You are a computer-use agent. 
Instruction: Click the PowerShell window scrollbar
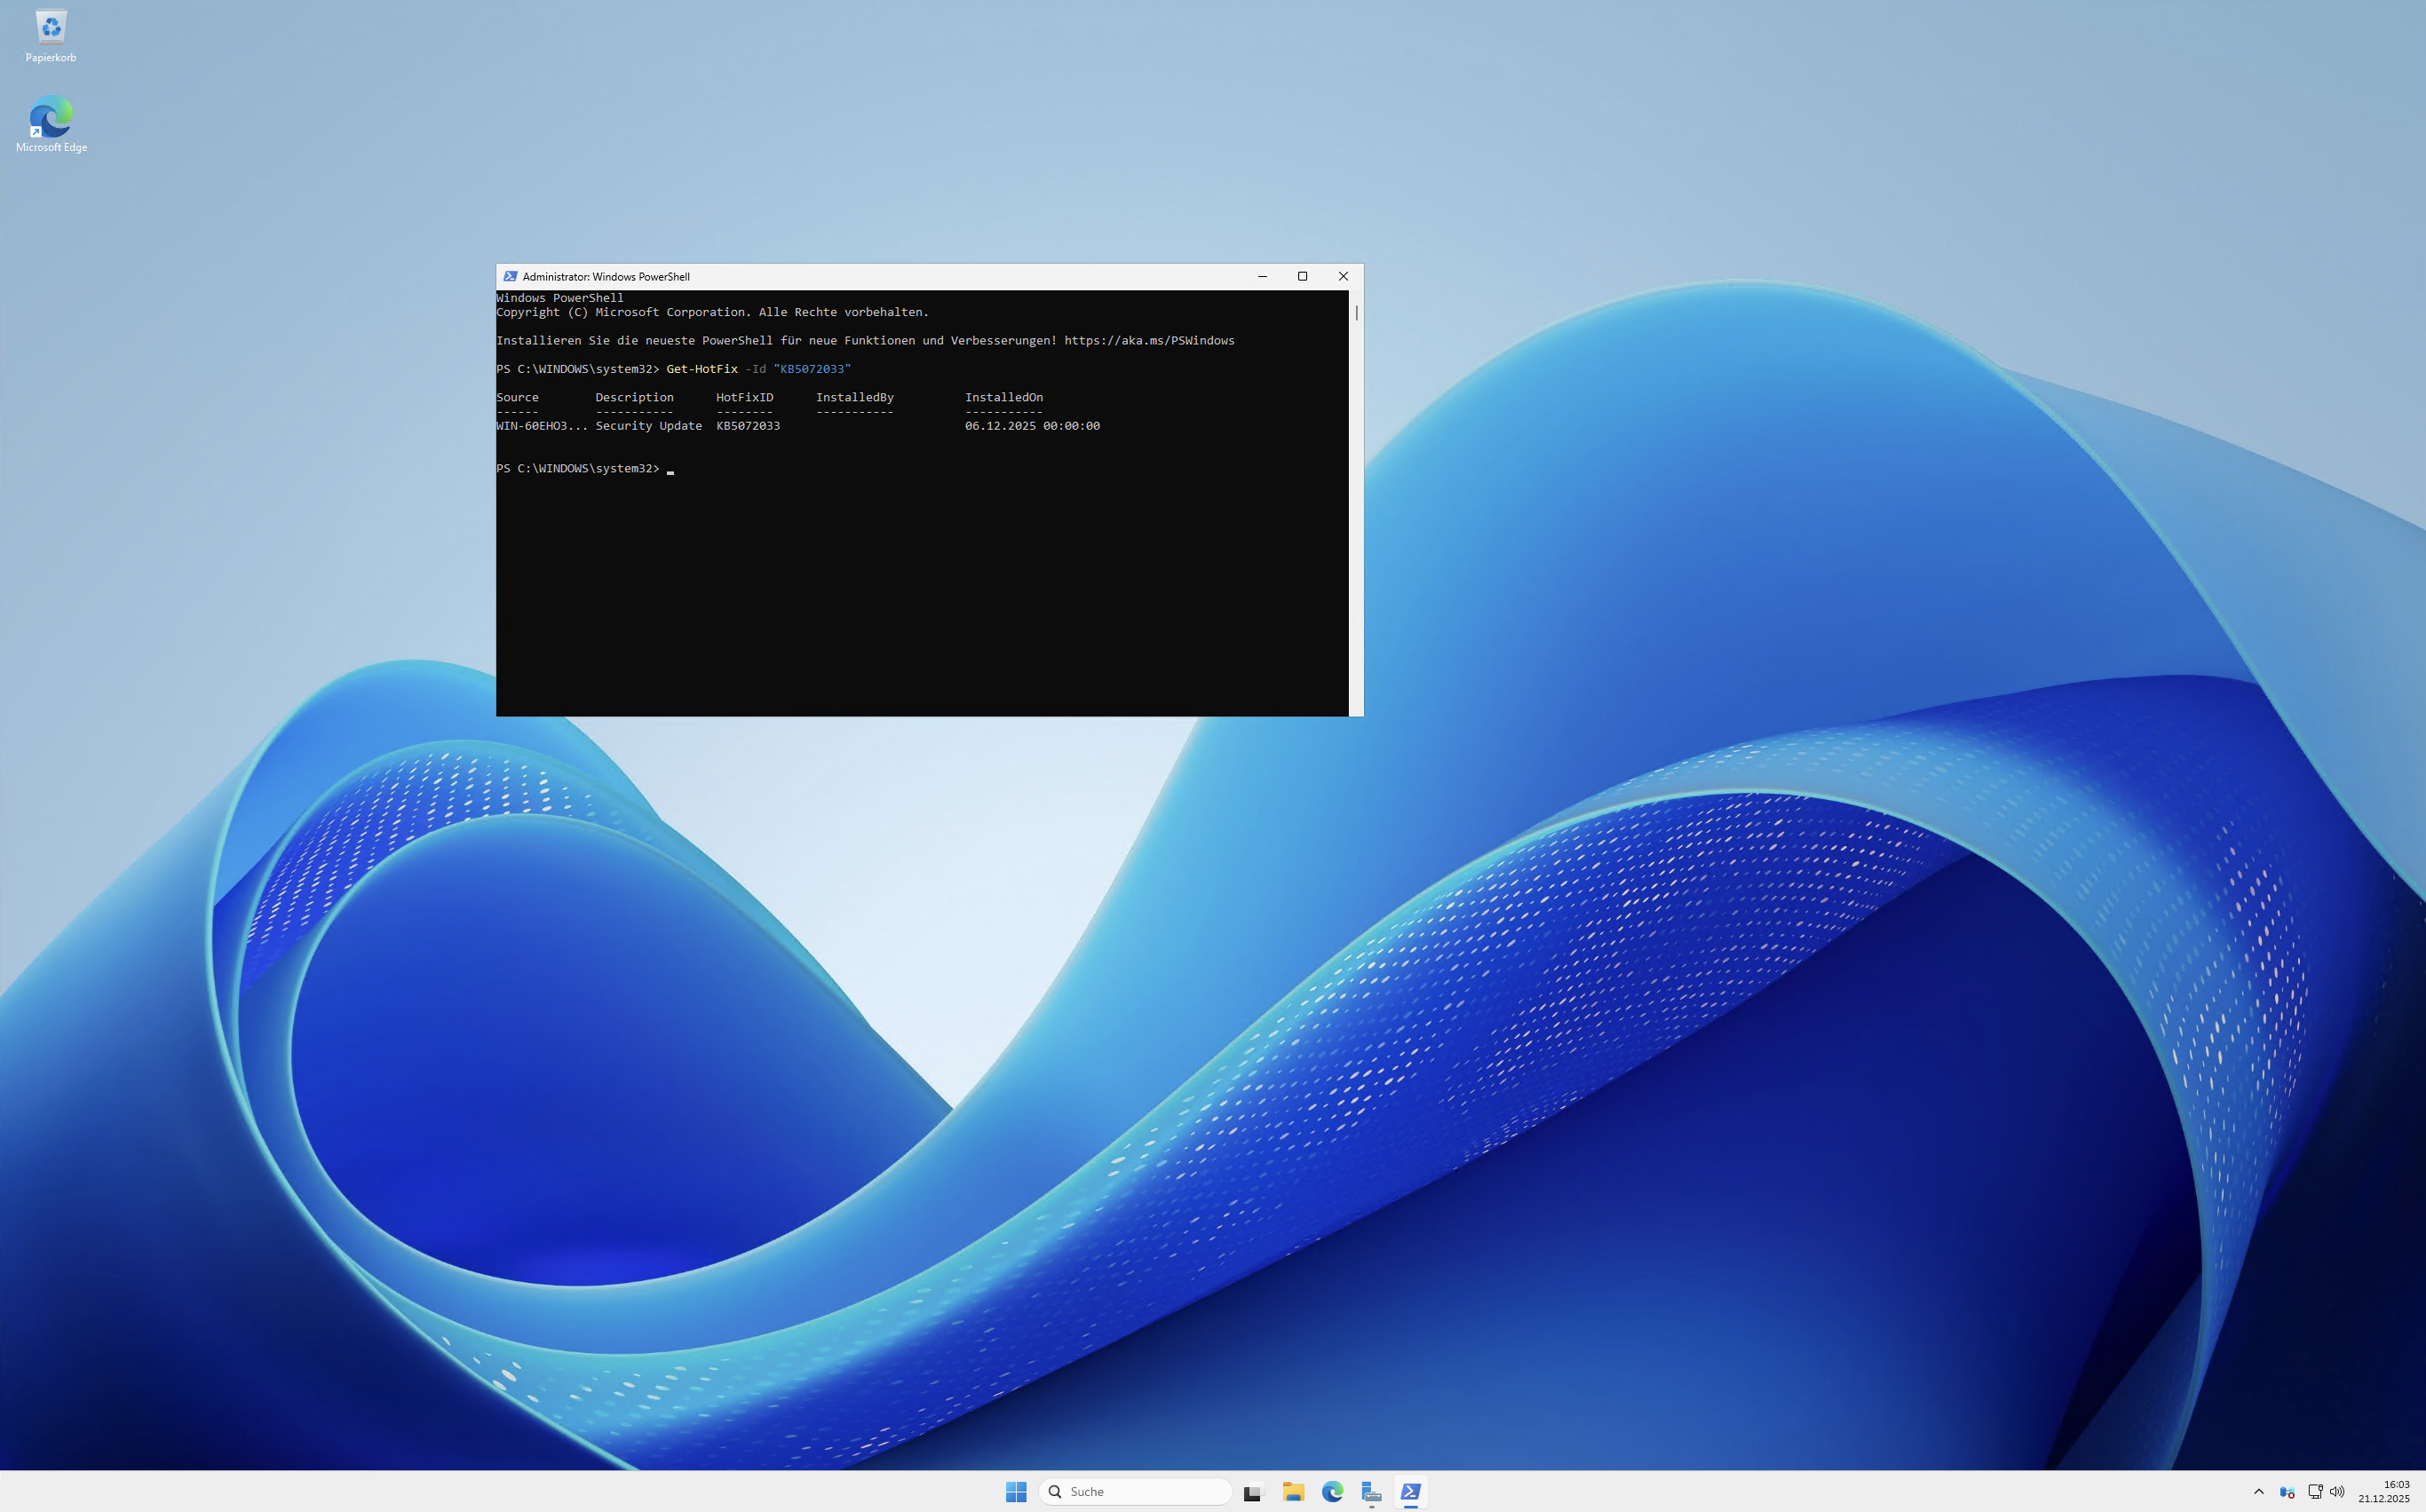(x=1355, y=313)
